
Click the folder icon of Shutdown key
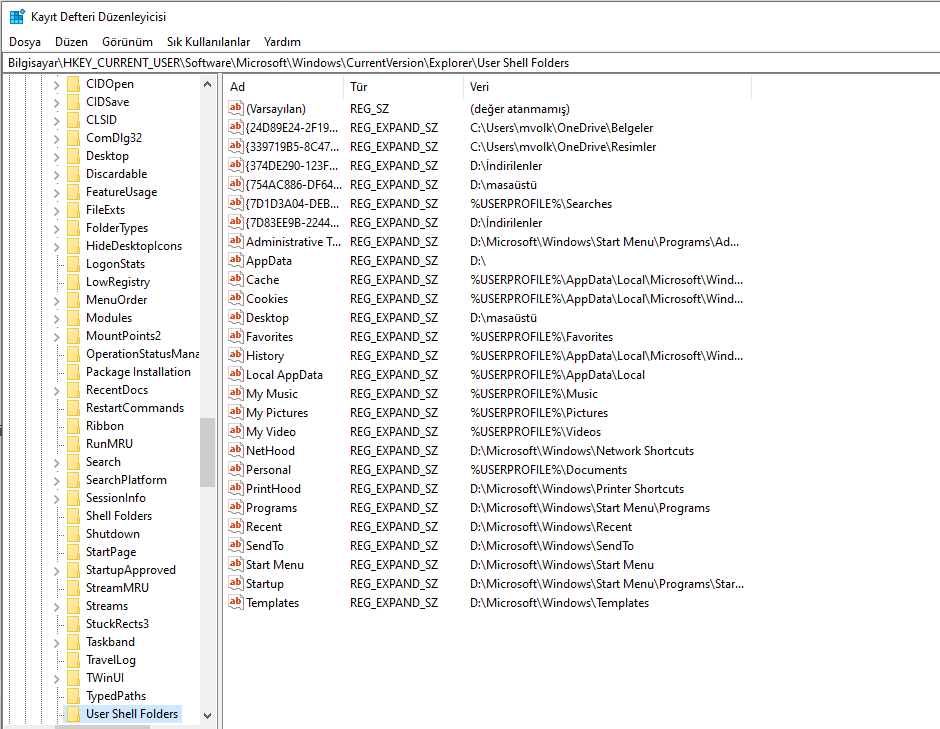(x=73, y=534)
